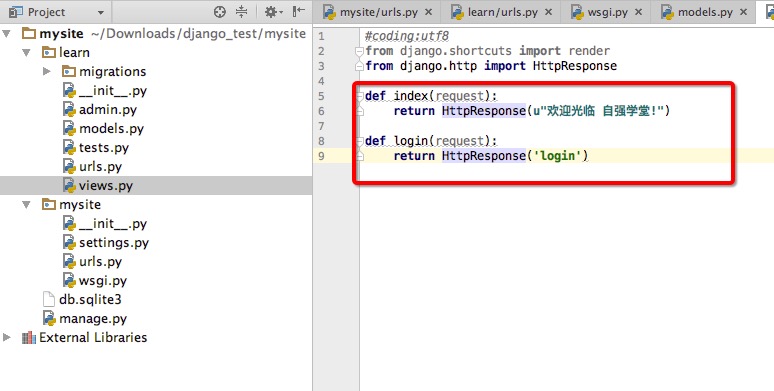Click line number 9 in the gutter

tap(321, 156)
